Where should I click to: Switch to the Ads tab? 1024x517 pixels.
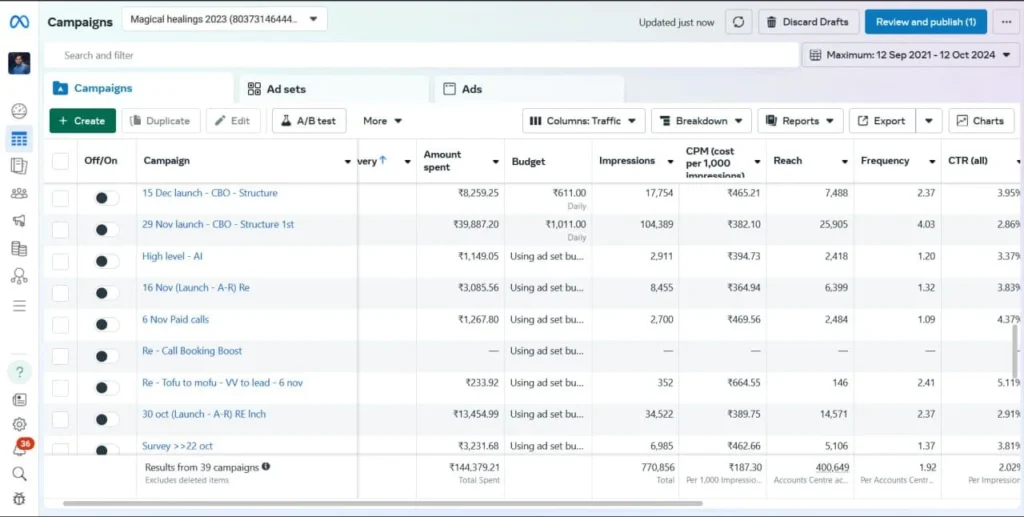pos(471,89)
